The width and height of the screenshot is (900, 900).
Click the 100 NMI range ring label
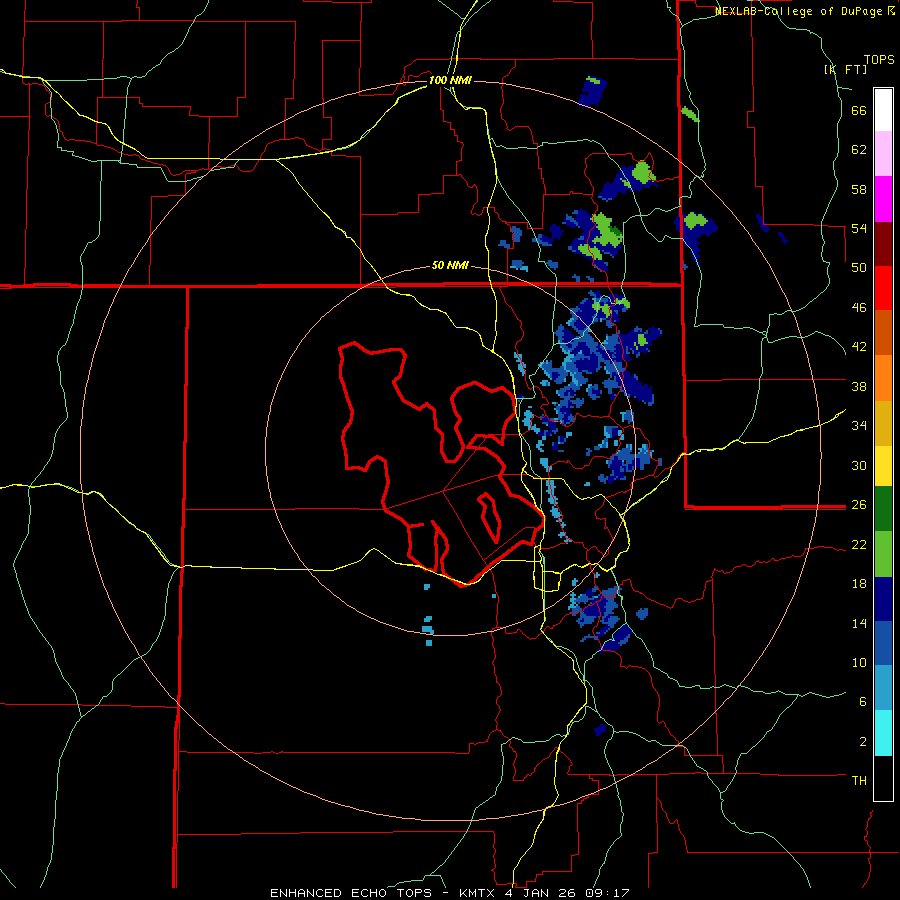(x=450, y=80)
